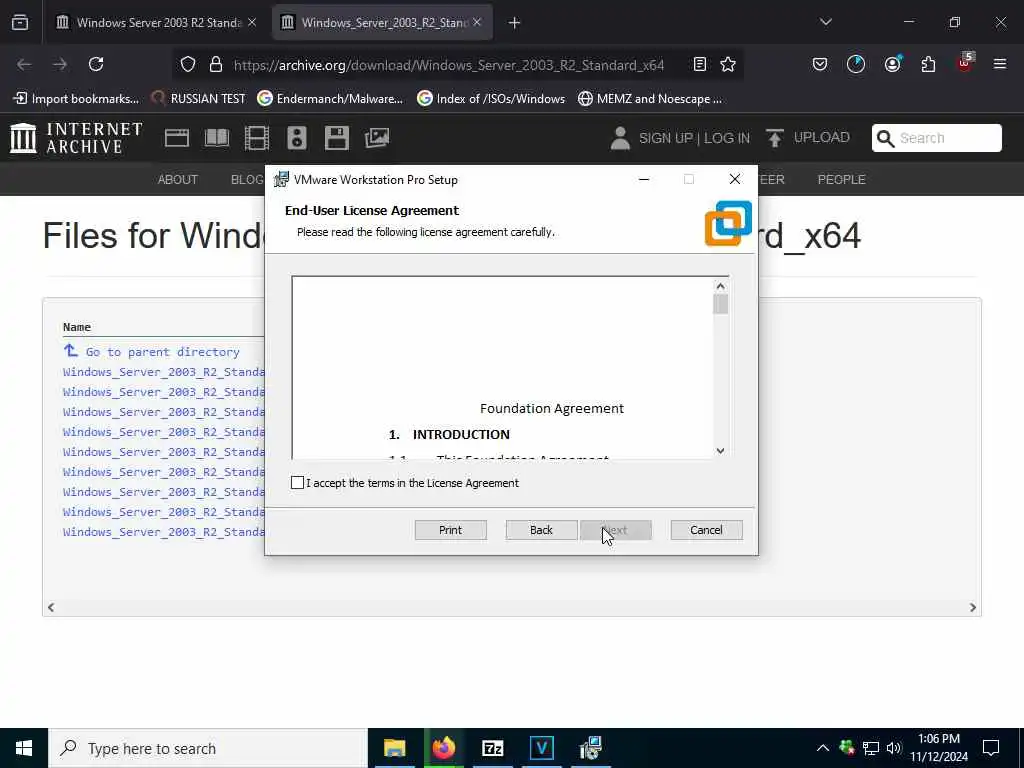The image size is (1024, 768).
Task: Open the Texts book icon
Action: (217, 138)
